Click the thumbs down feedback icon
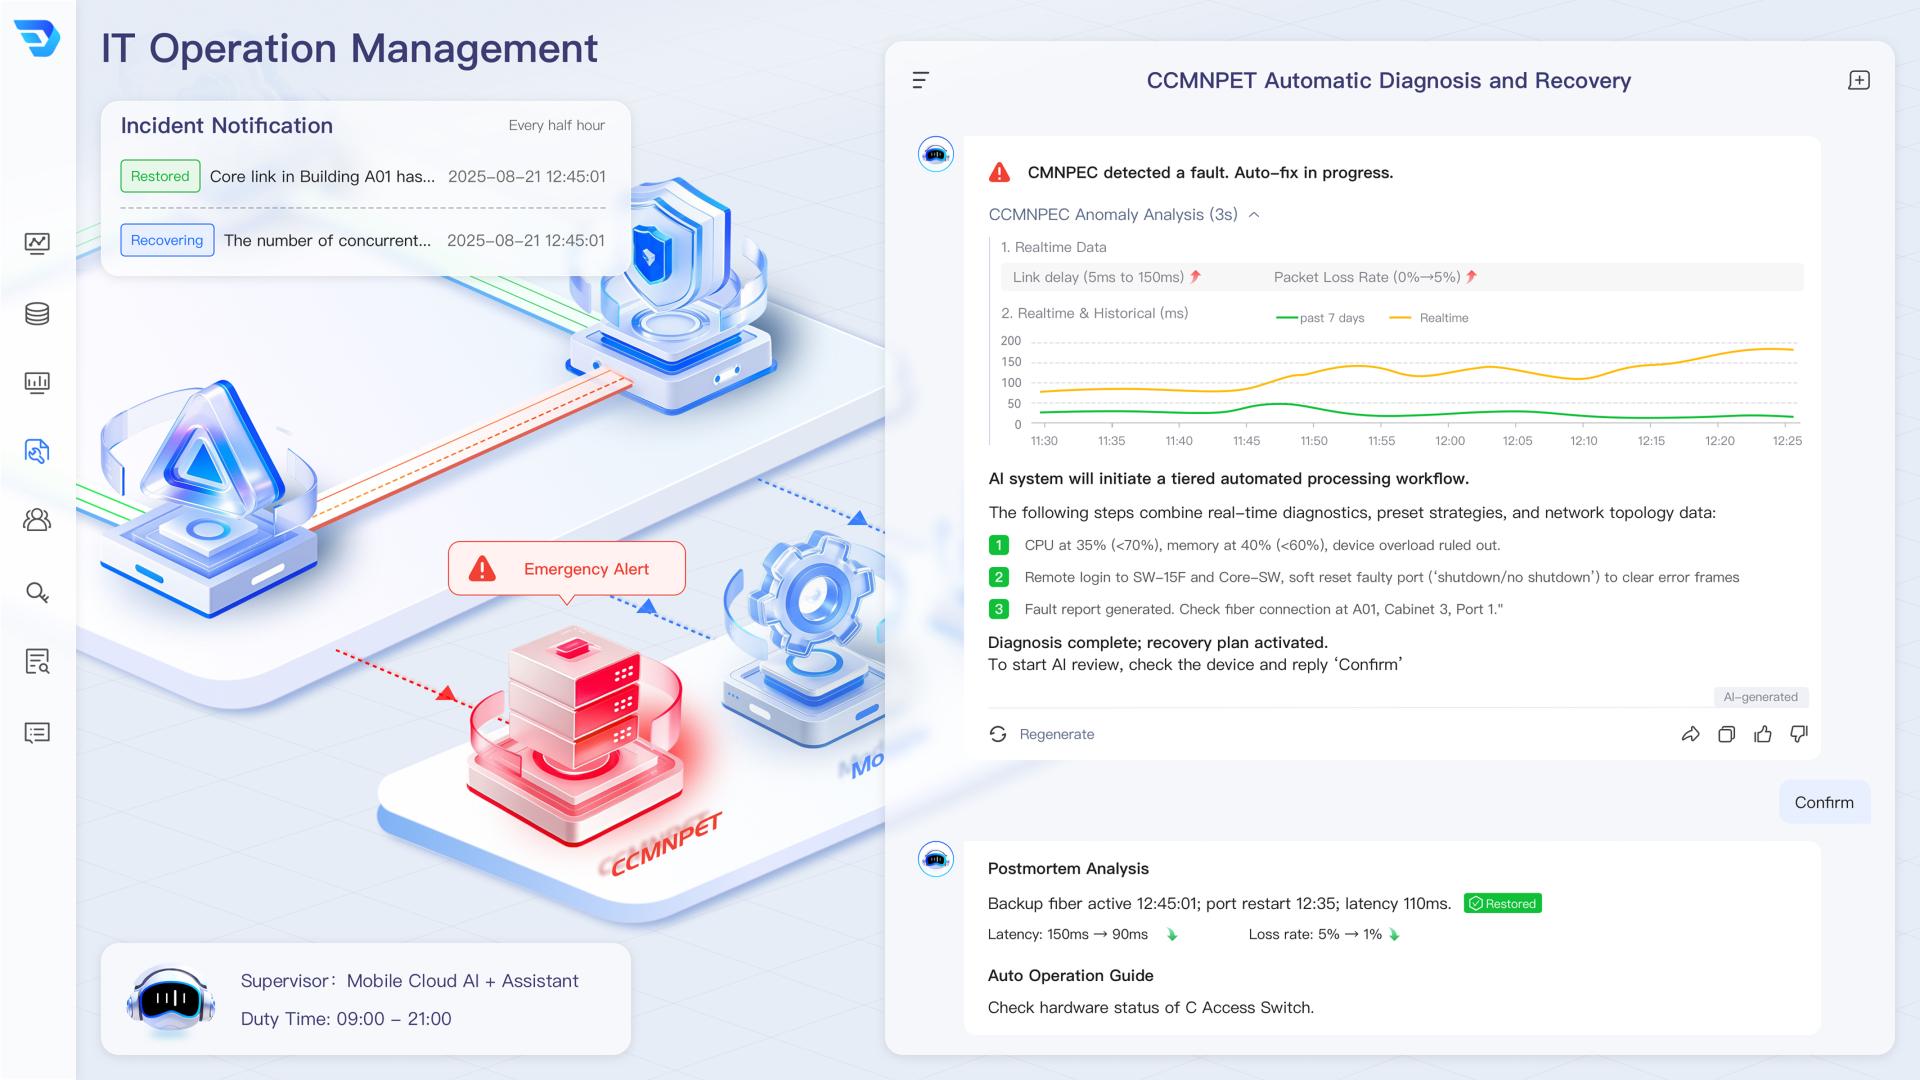Viewport: 1920px width, 1080px height. [1799, 734]
